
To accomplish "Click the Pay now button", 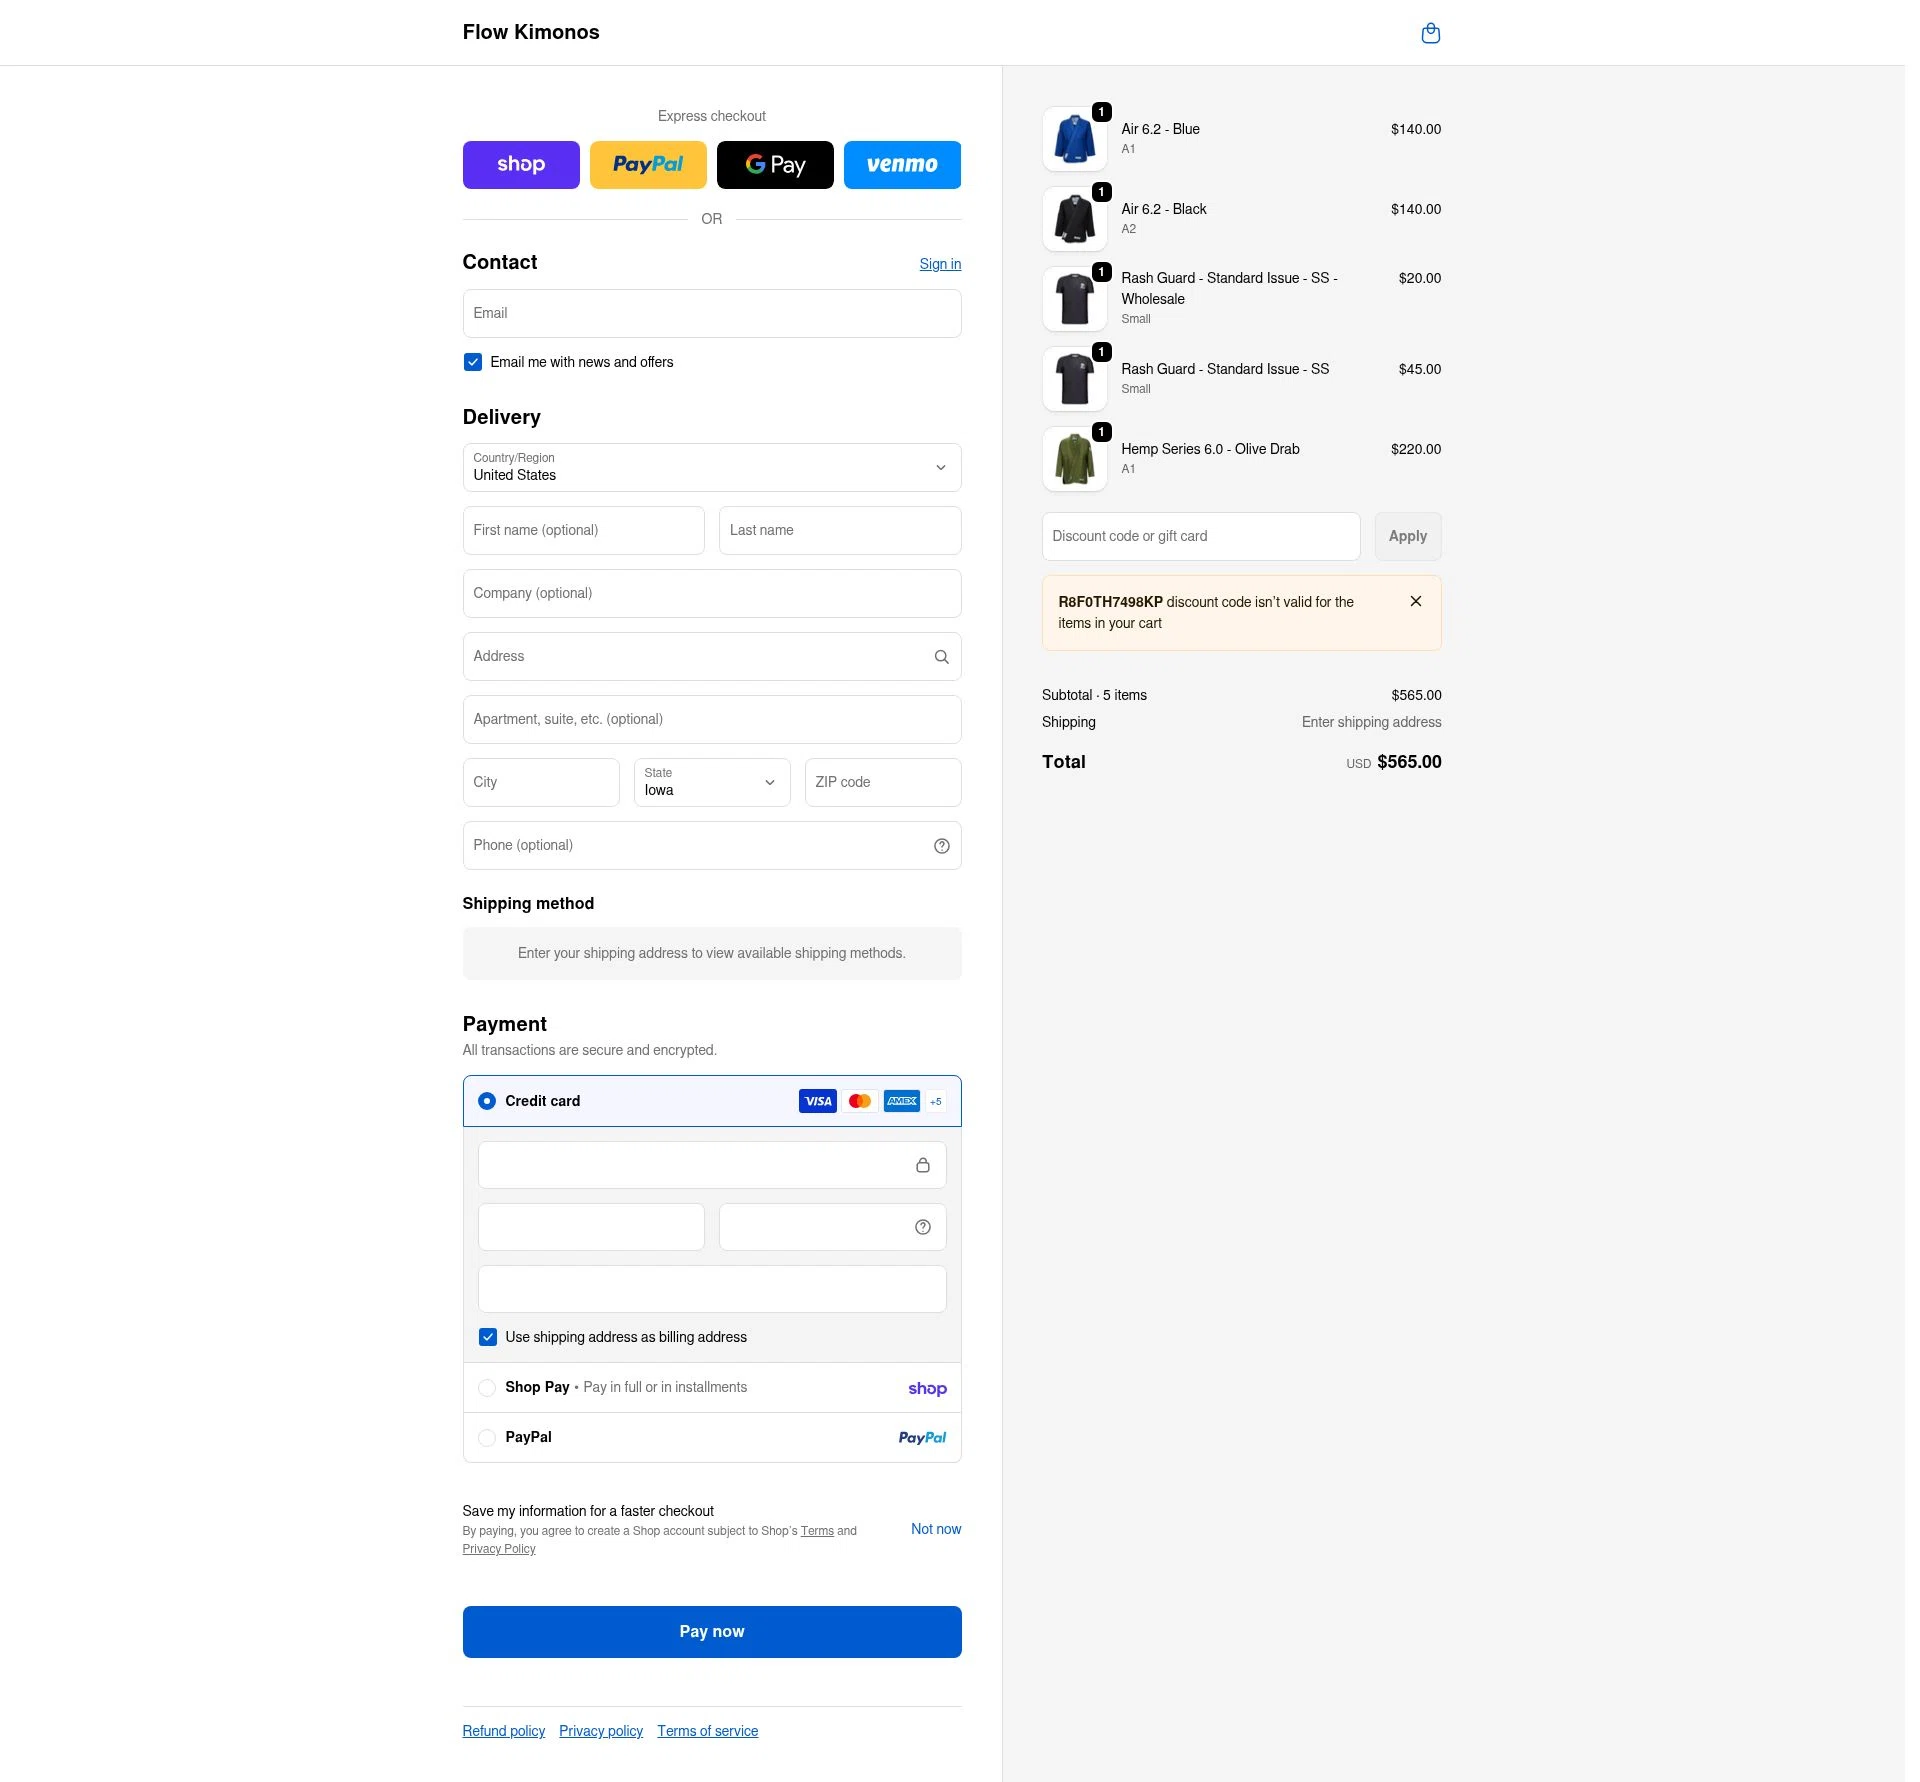I will click(x=712, y=1632).
